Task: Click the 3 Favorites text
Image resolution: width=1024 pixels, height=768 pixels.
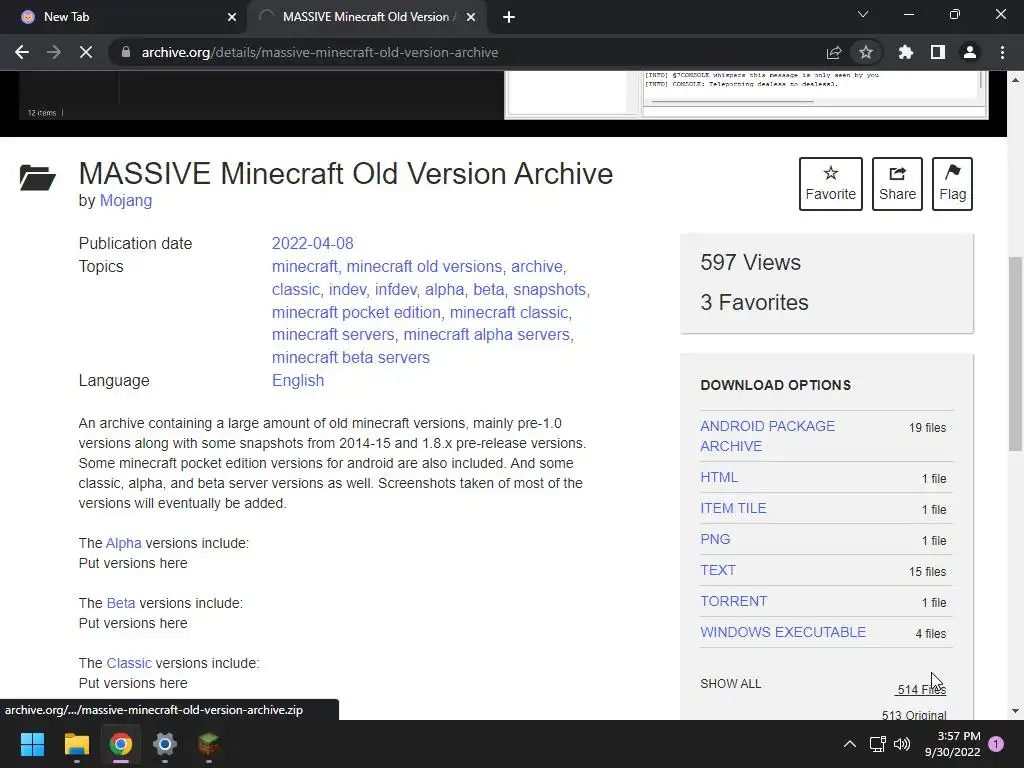Action: pyautogui.click(x=754, y=302)
